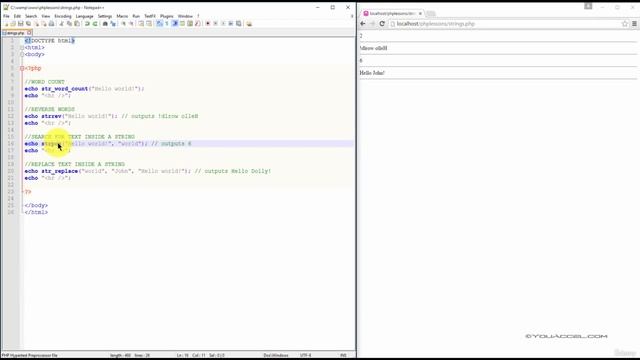The width and height of the screenshot is (640, 360).
Task: Open the browser hamburger menu
Action: click(634, 24)
